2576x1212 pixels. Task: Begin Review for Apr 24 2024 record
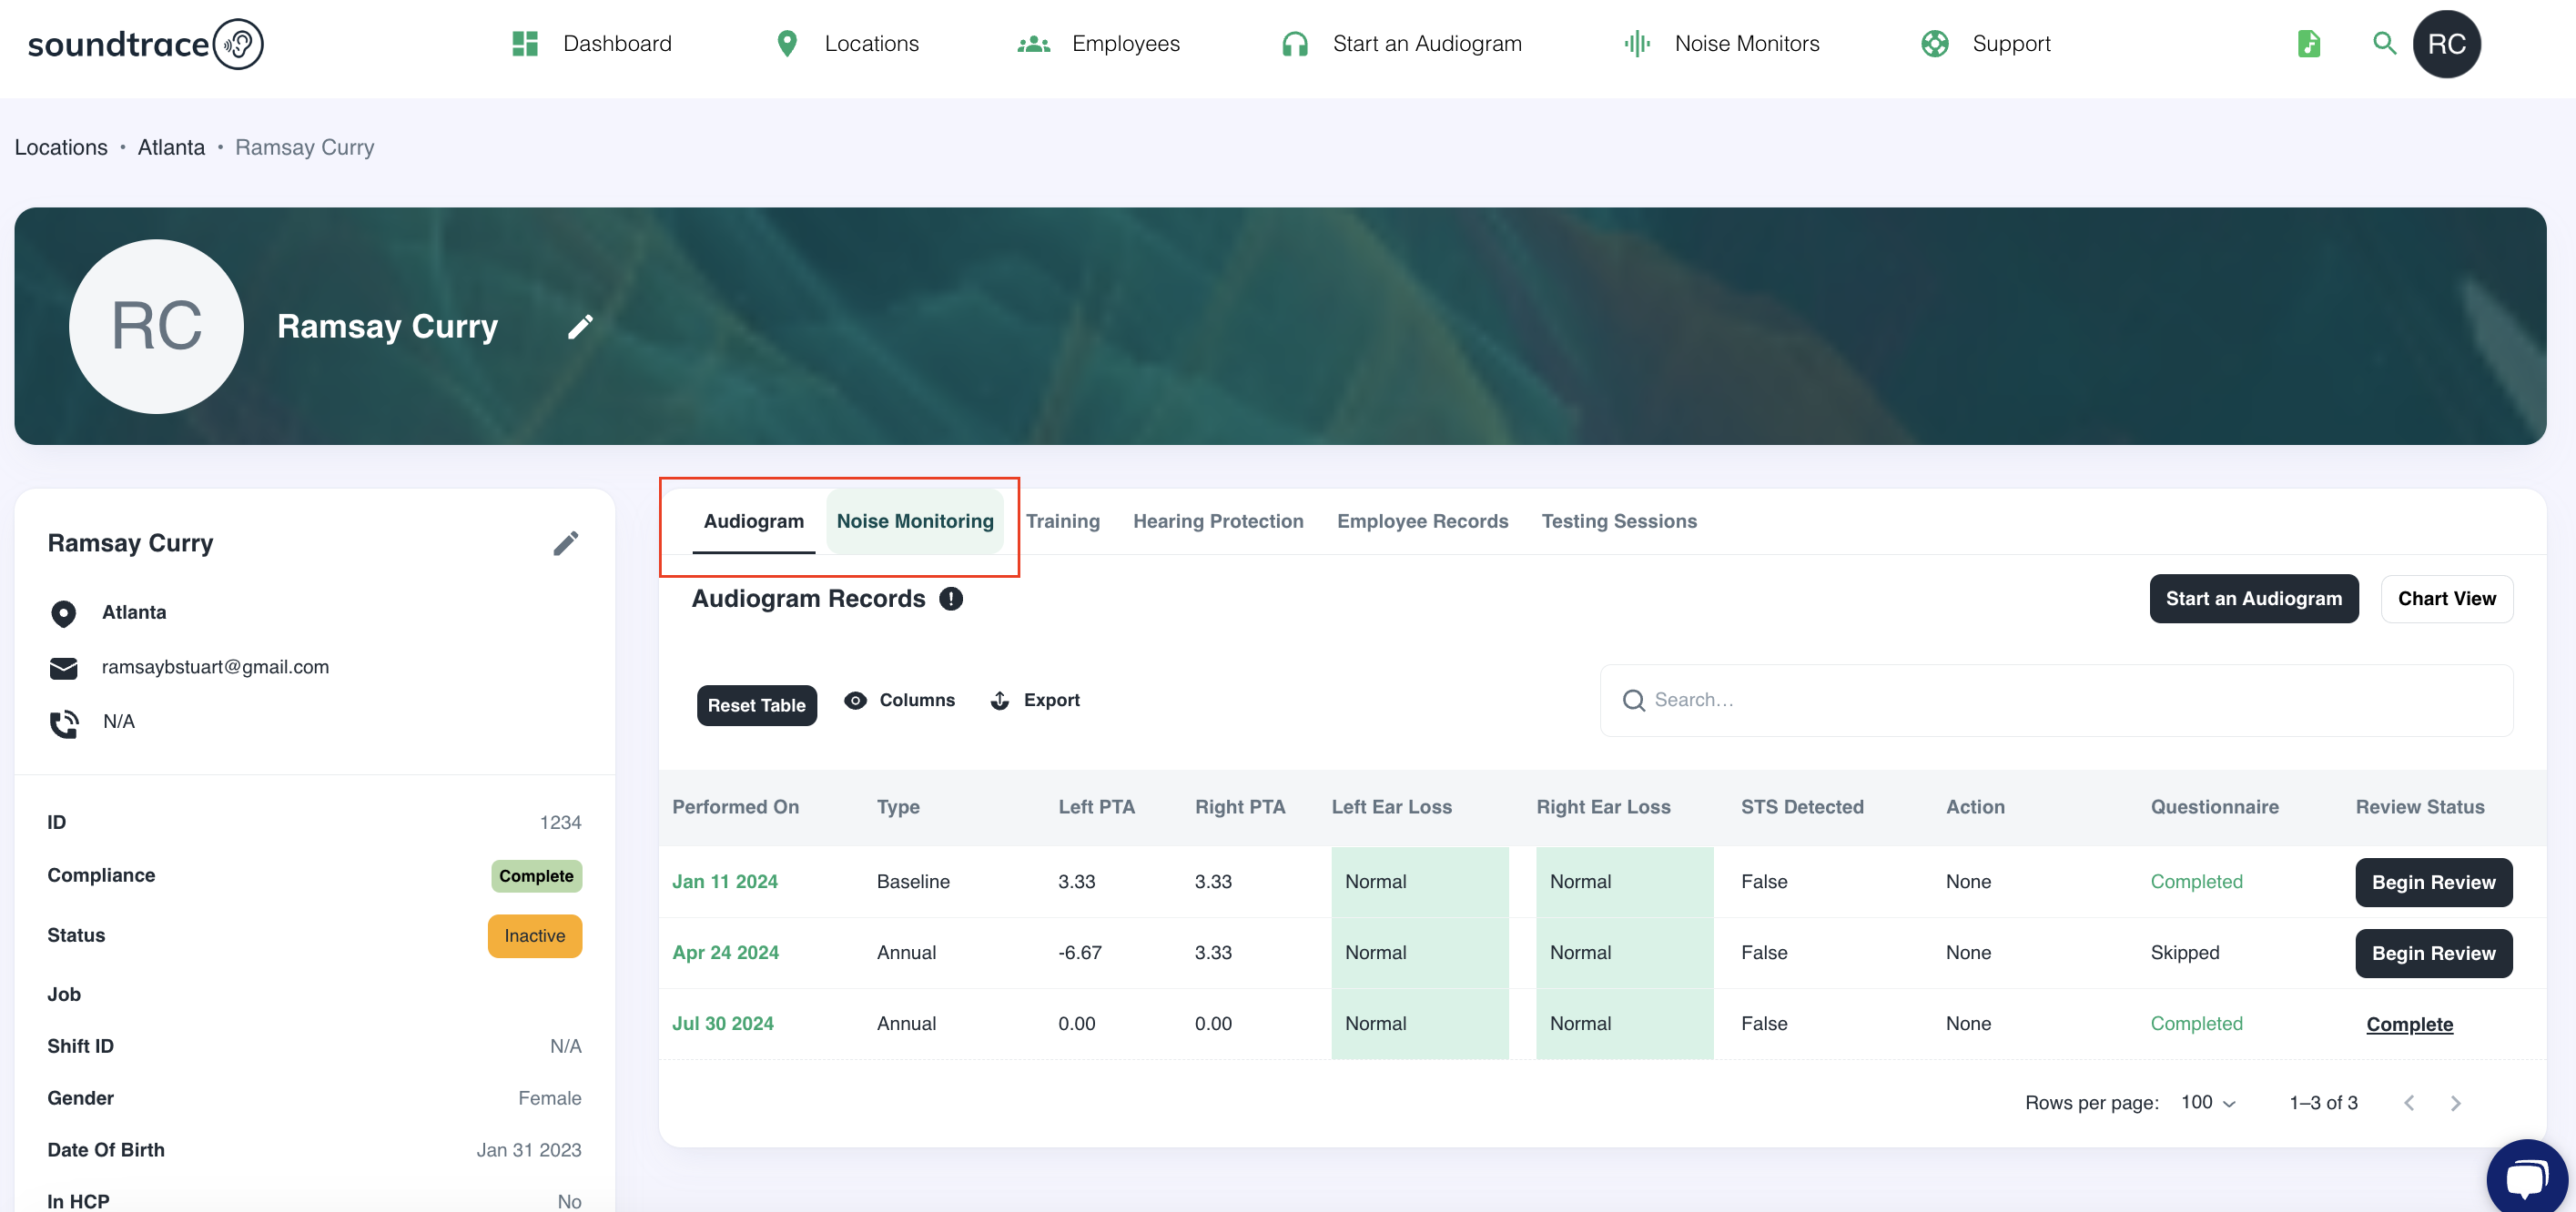(2433, 953)
